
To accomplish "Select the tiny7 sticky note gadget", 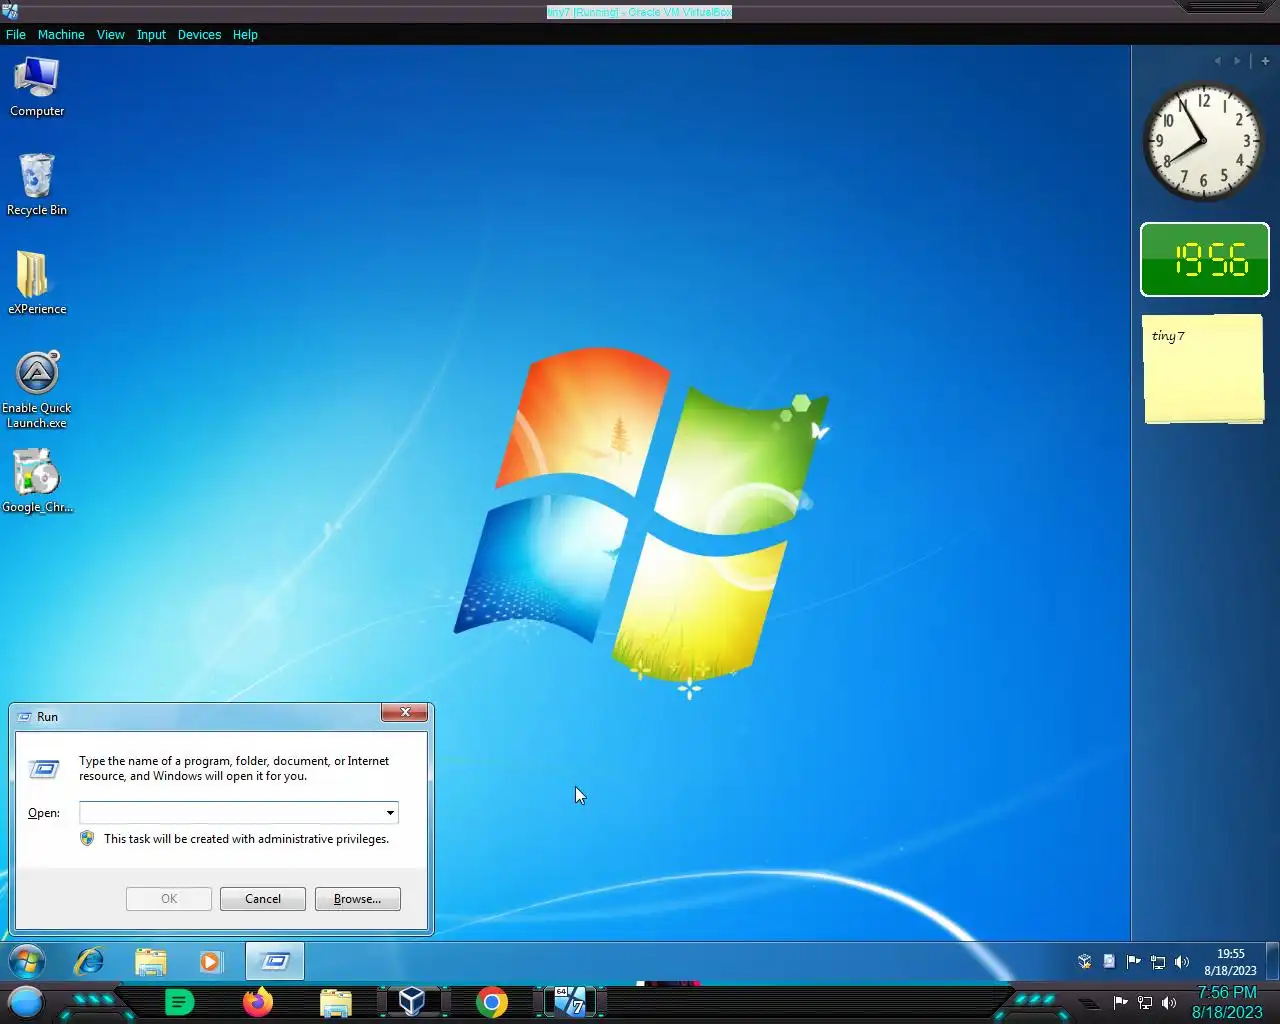I will point(1204,369).
